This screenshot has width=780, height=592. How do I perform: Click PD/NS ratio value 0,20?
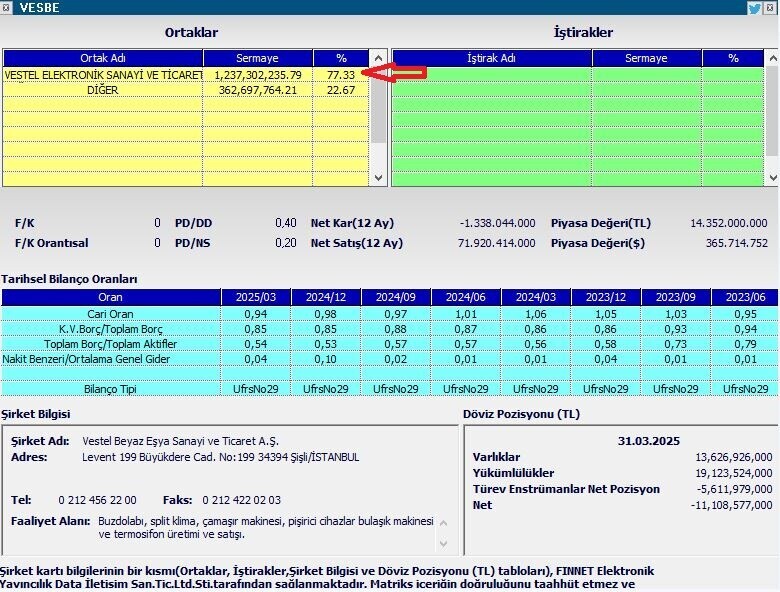click(286, 243)
